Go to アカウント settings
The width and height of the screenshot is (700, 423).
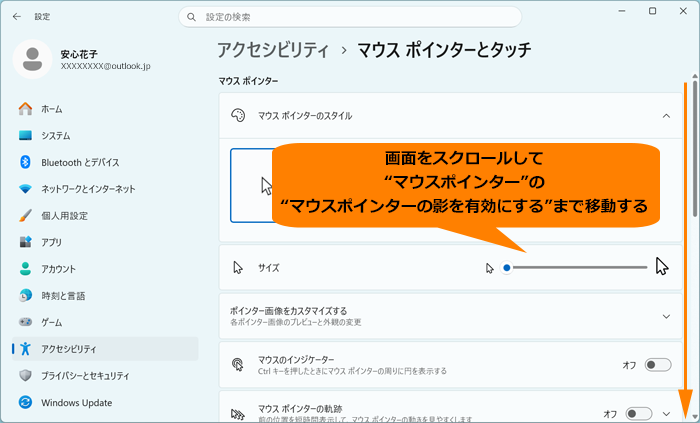(105, 269)
